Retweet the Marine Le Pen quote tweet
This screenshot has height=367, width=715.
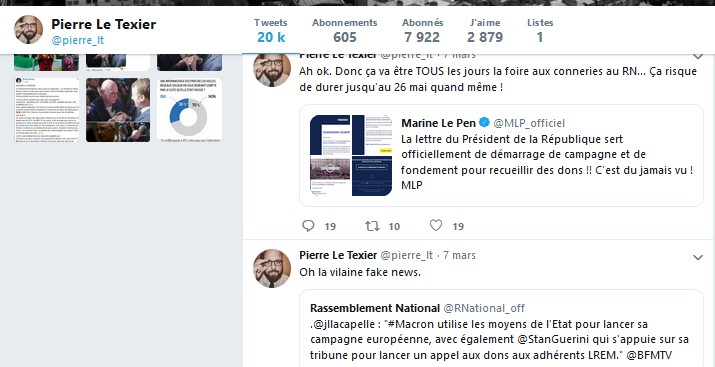point(373,226)
